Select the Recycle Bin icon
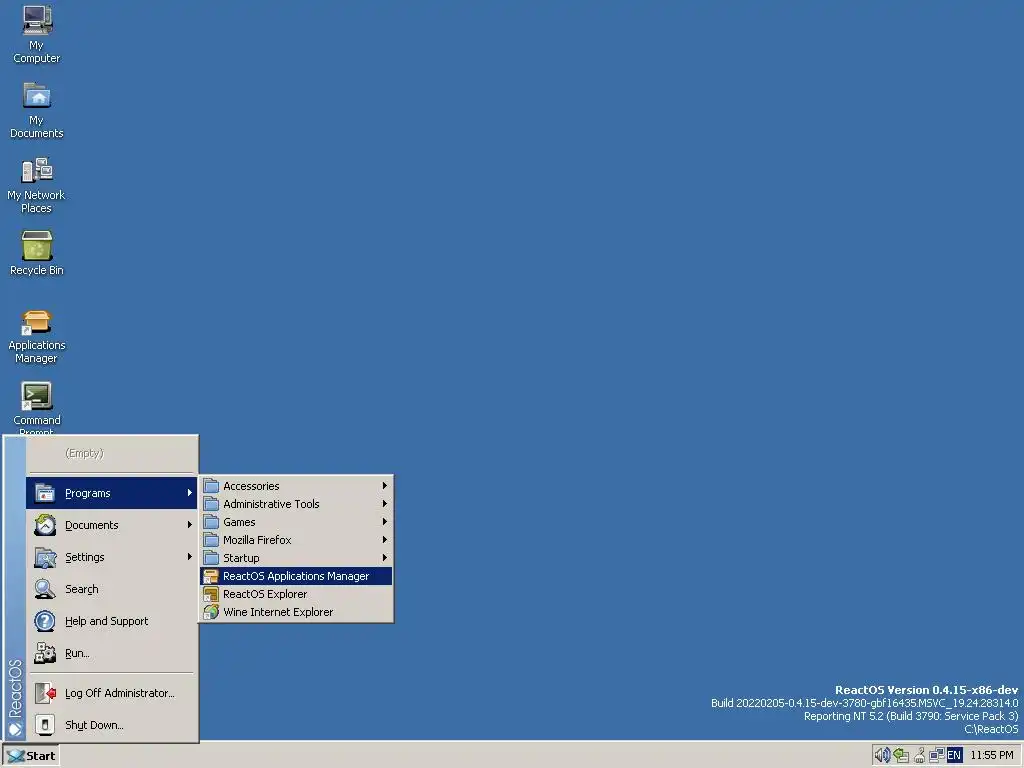1024x768 pixels. [x=37, y=253]
